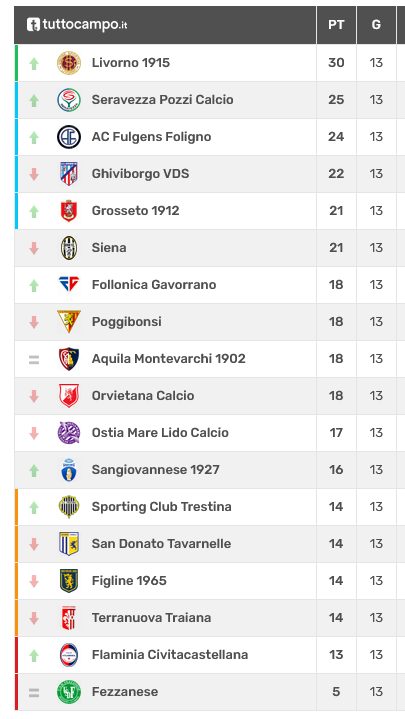
Task: Click the Ostia Mare Lido Calcio crest
Action: (69, 433)
